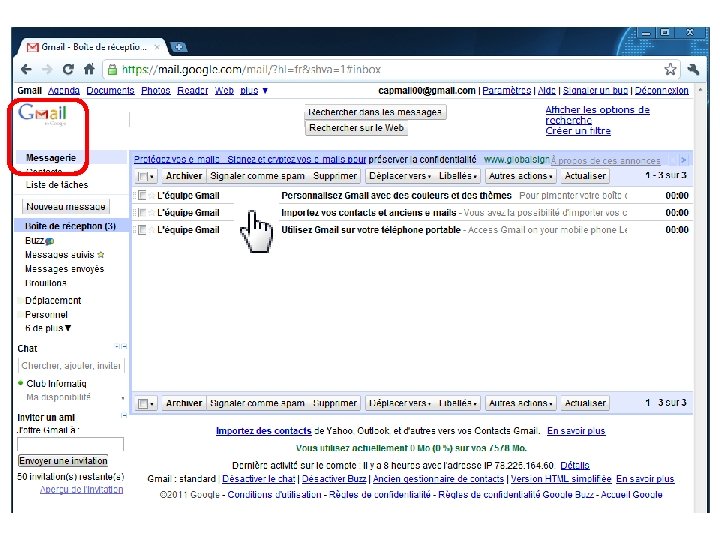Screen dimensions: 720x540
Task: Click the Buzz icon in sidebar
Action: click(50, 241)
